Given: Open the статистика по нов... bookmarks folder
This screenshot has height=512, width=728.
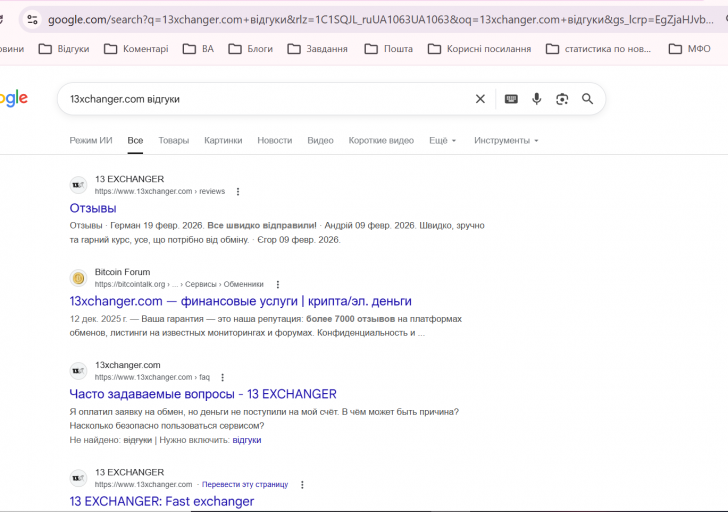Looking at the screenshot, I should [598, 49].
